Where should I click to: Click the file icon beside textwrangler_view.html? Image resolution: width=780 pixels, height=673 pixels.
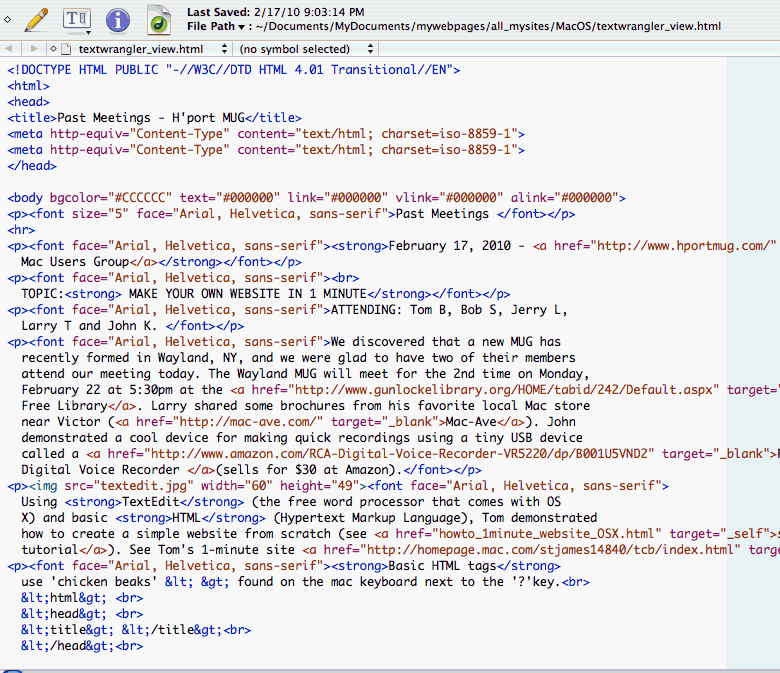click(x=66, y=48)
